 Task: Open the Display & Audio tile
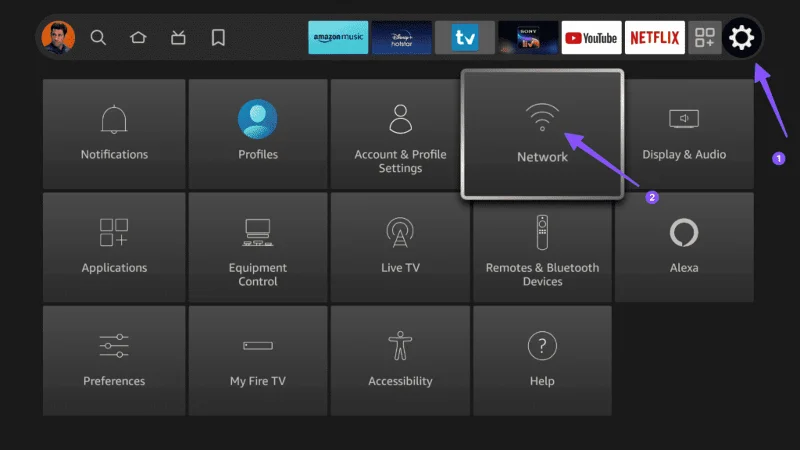(x=684, y=134)
